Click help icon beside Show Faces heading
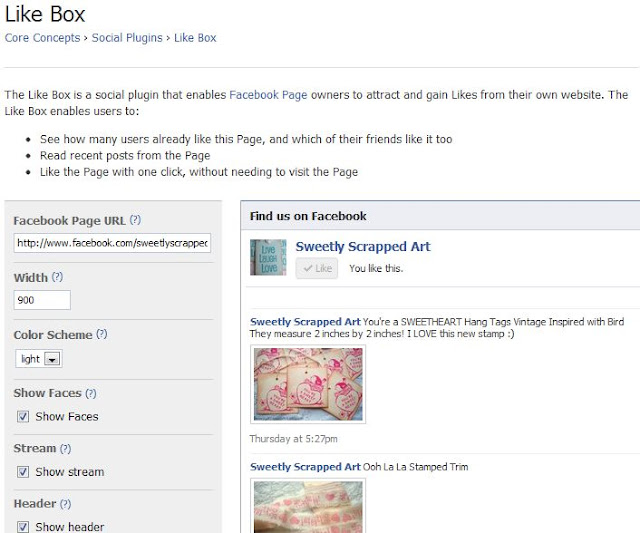 (91, 393)
